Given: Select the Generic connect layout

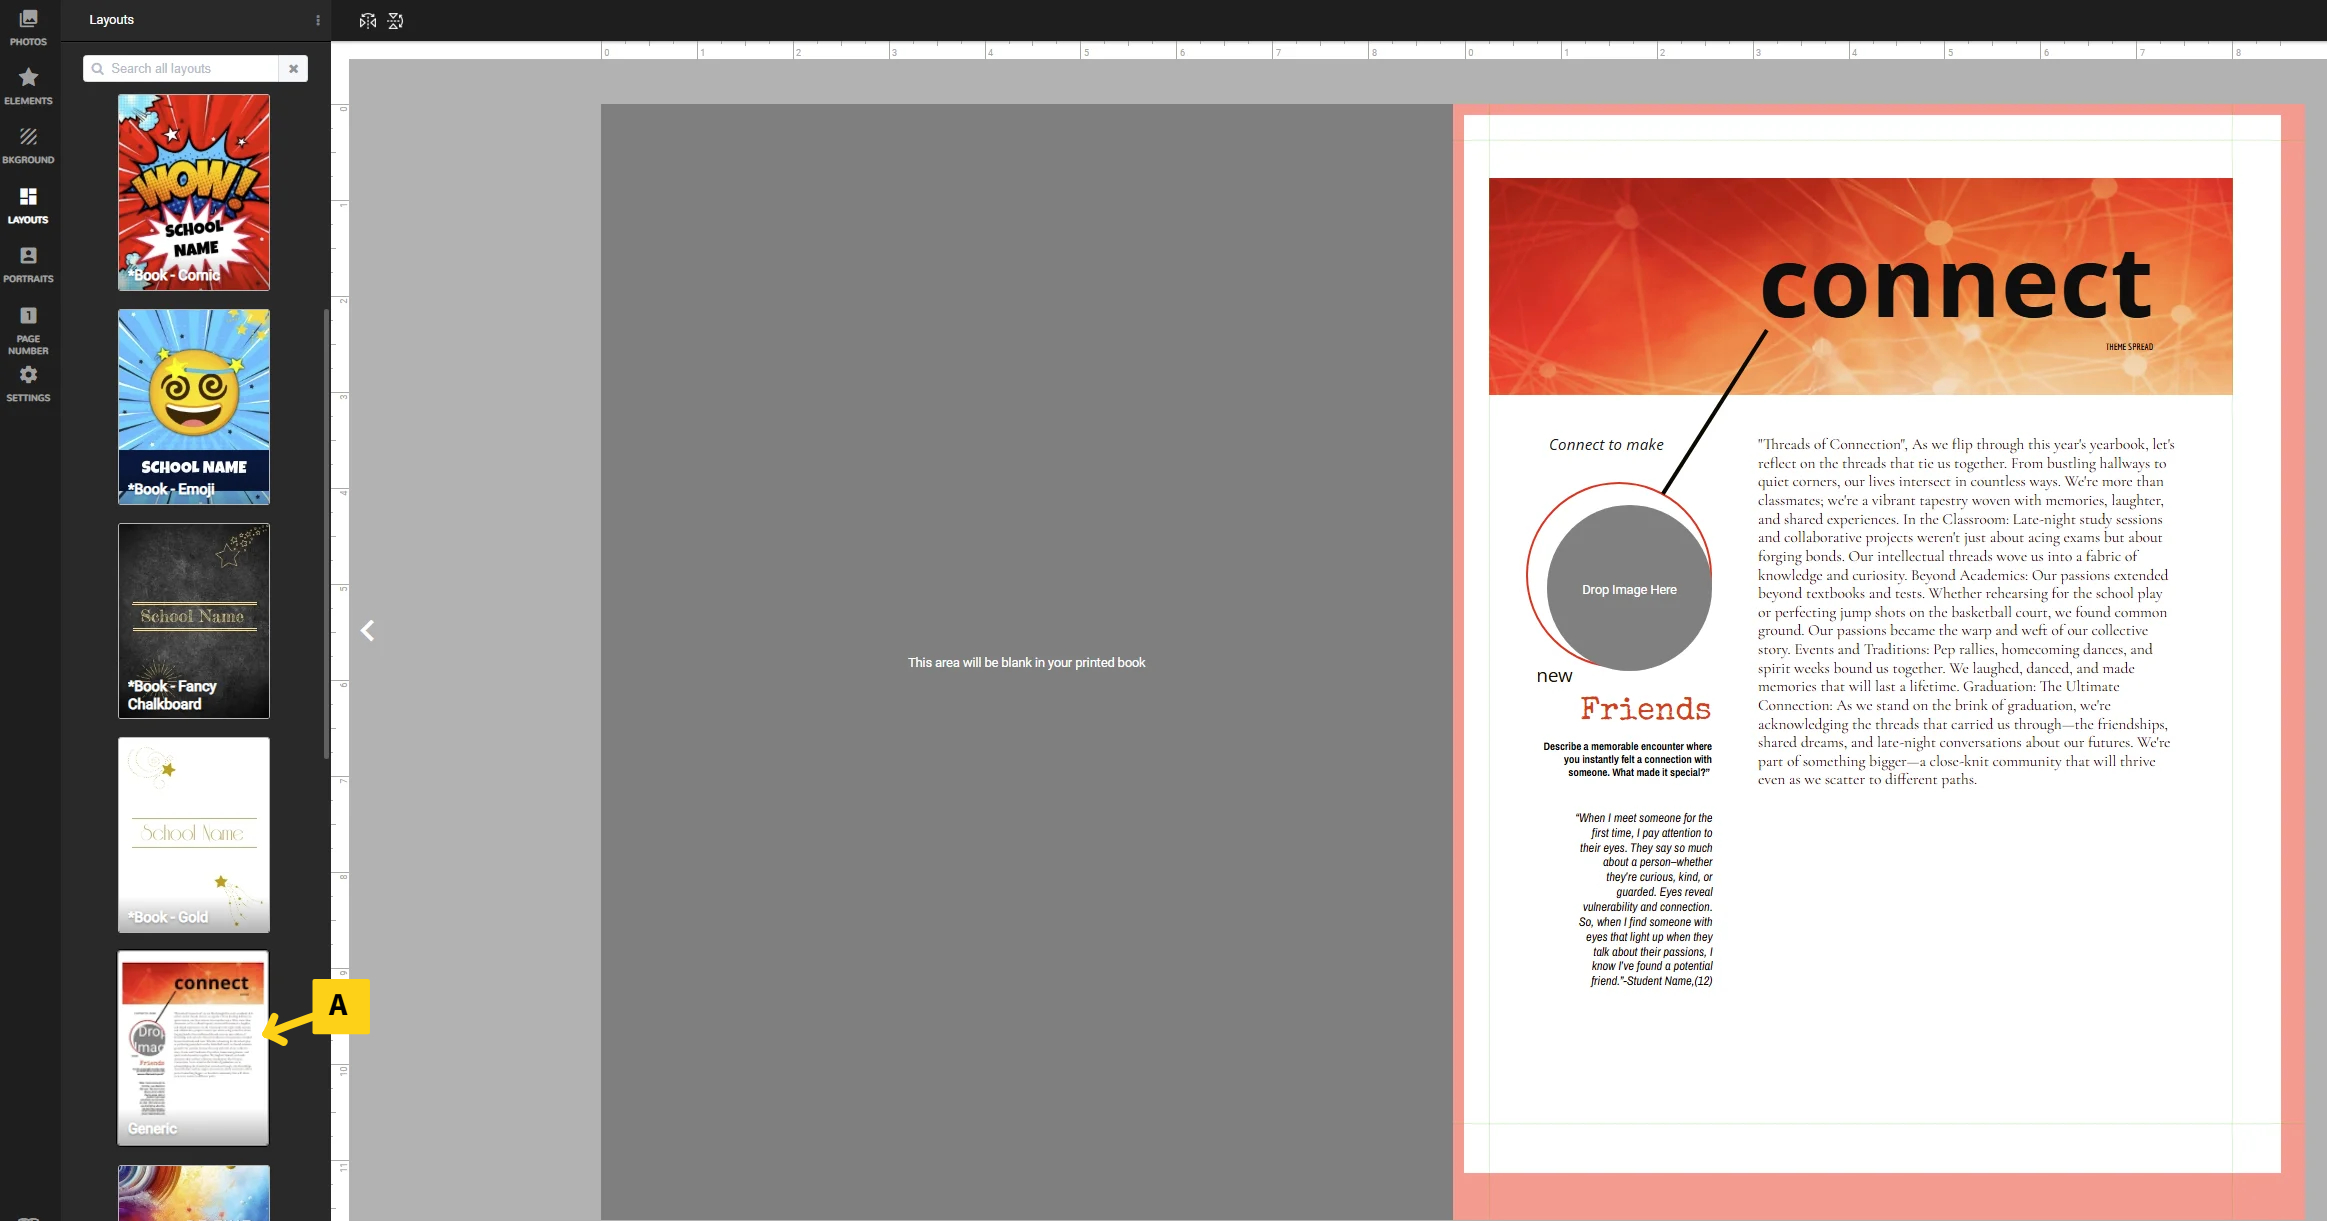Looking at the screenshot, I should pyautogui.click(x=194, y=1048).
